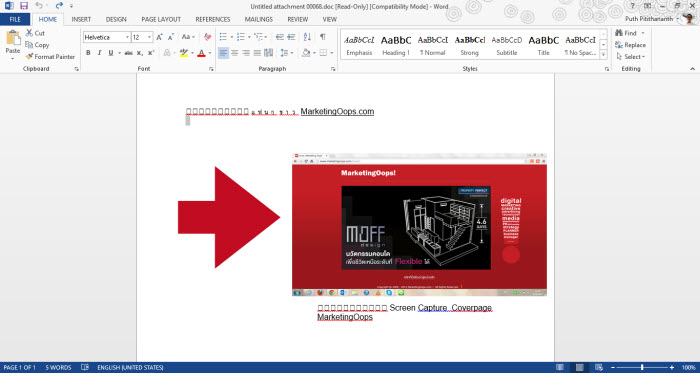
Task: Apply the Title style
Action: [544, 45]
